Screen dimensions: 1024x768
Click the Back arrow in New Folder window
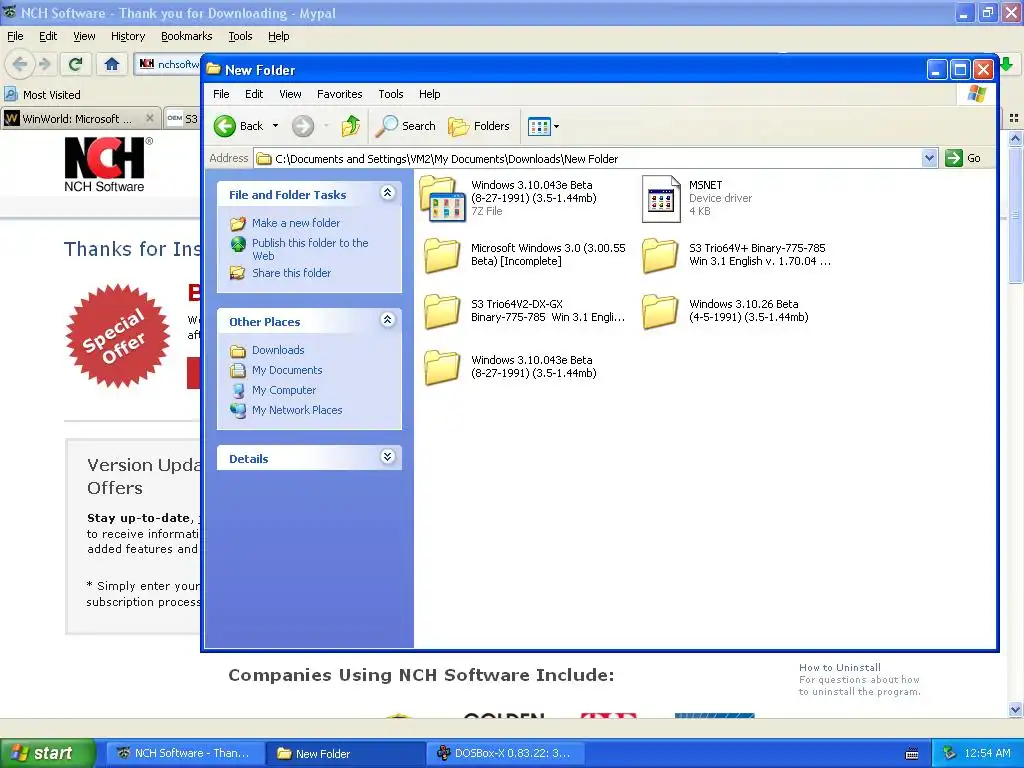(225, 126)
